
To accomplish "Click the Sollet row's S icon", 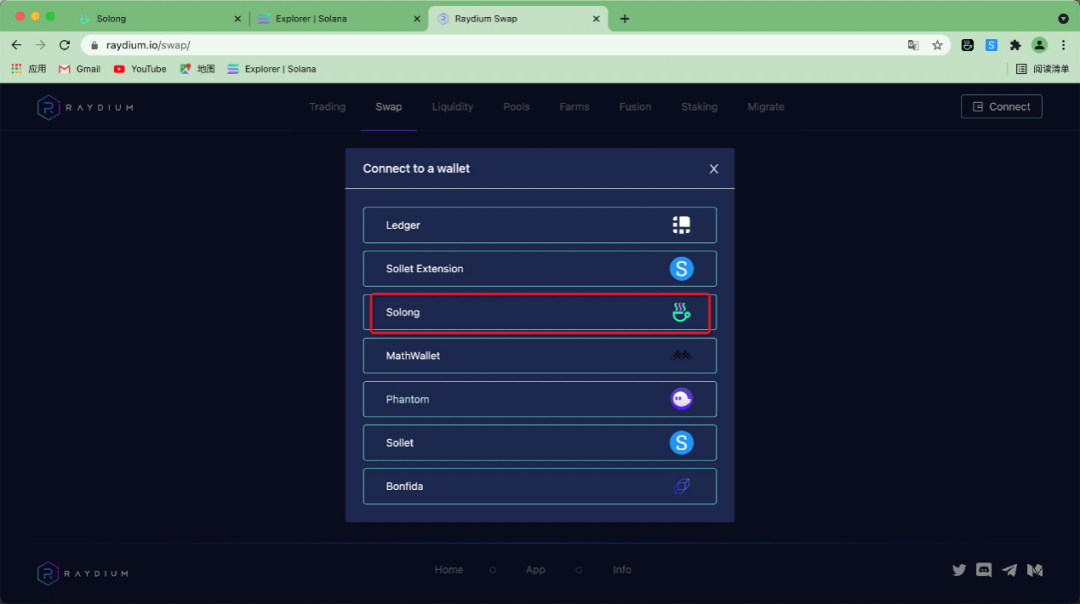I will pyautogui.click(x=681, y=443).
